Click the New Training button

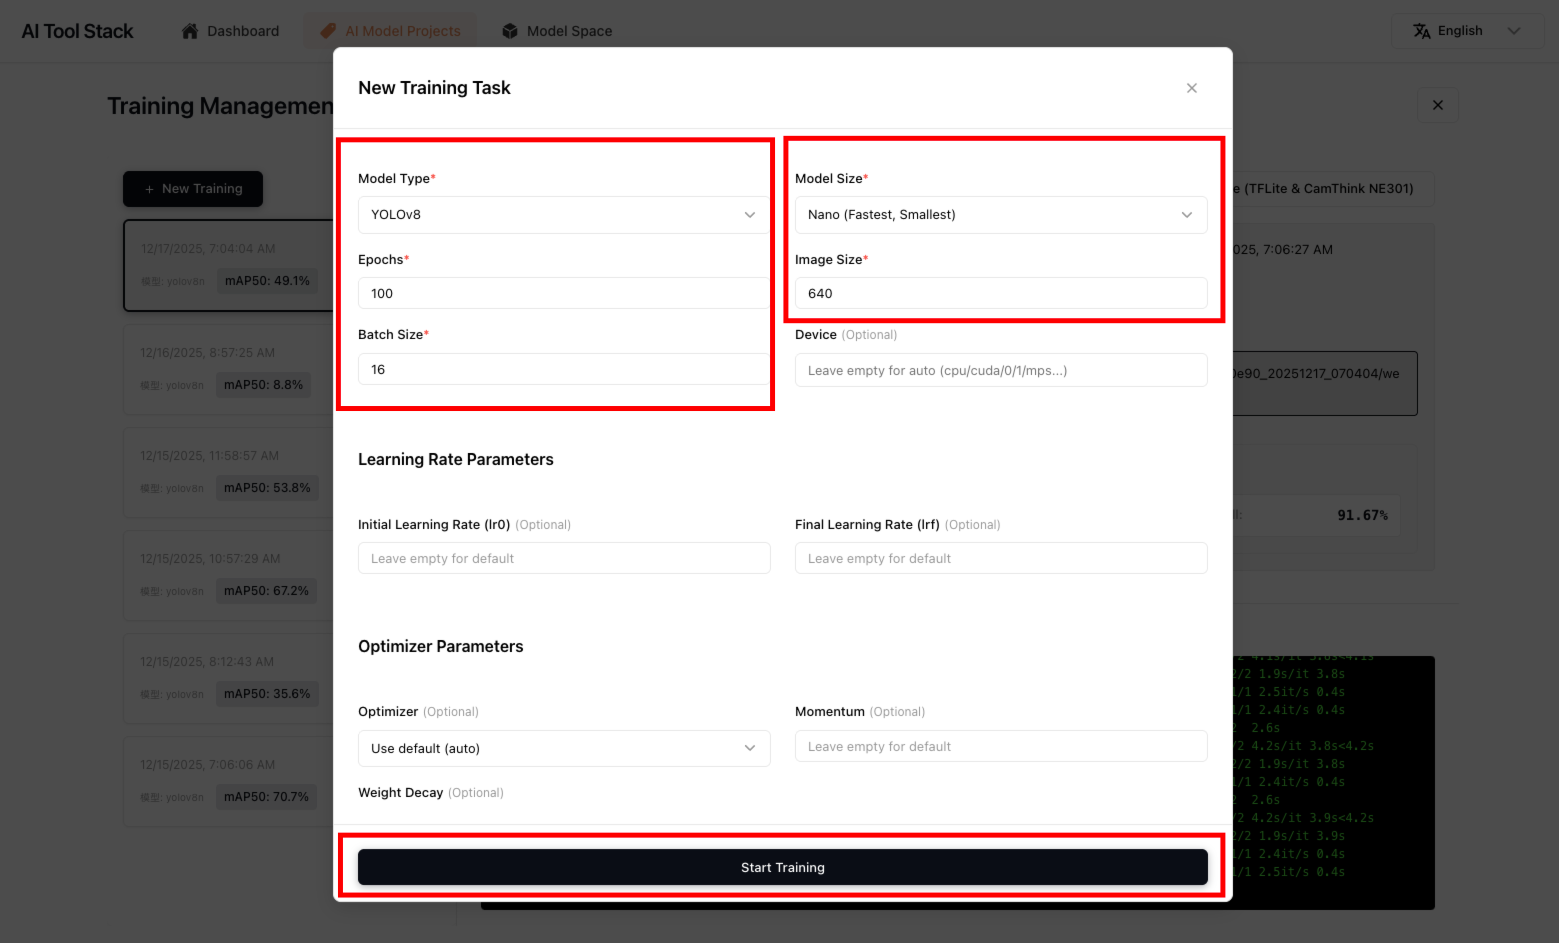pos(193,189)
